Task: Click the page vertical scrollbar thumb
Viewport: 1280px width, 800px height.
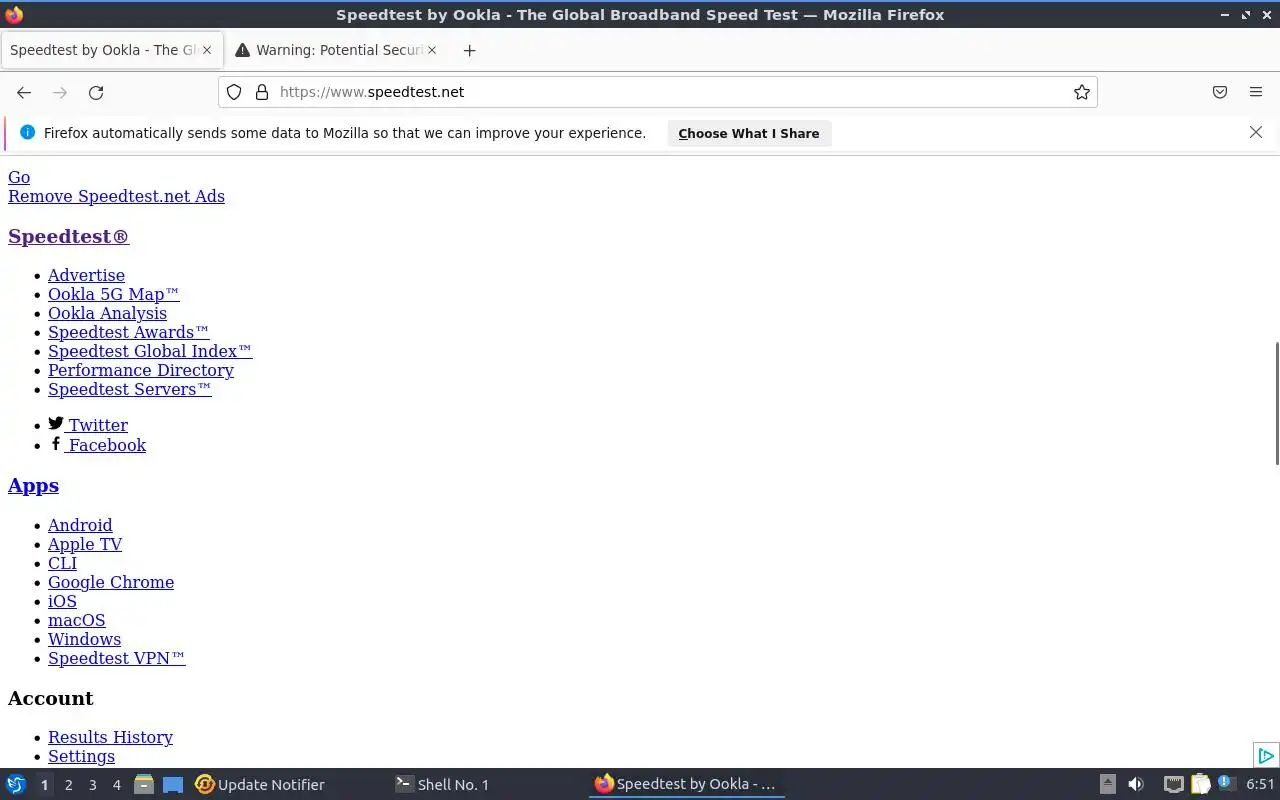Action: [x=1276, y=403]
